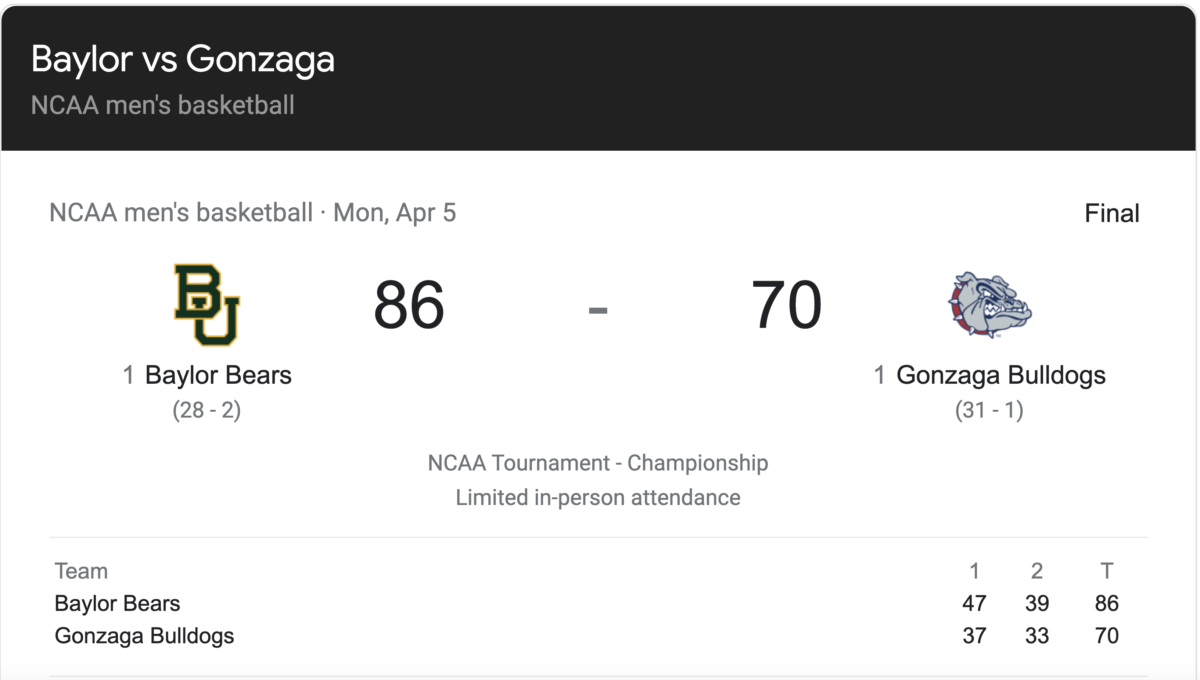The height and width of the screenshot is (680, 1200).
Task: Click the Gonzaga score of 70
Action: (787, 305)
